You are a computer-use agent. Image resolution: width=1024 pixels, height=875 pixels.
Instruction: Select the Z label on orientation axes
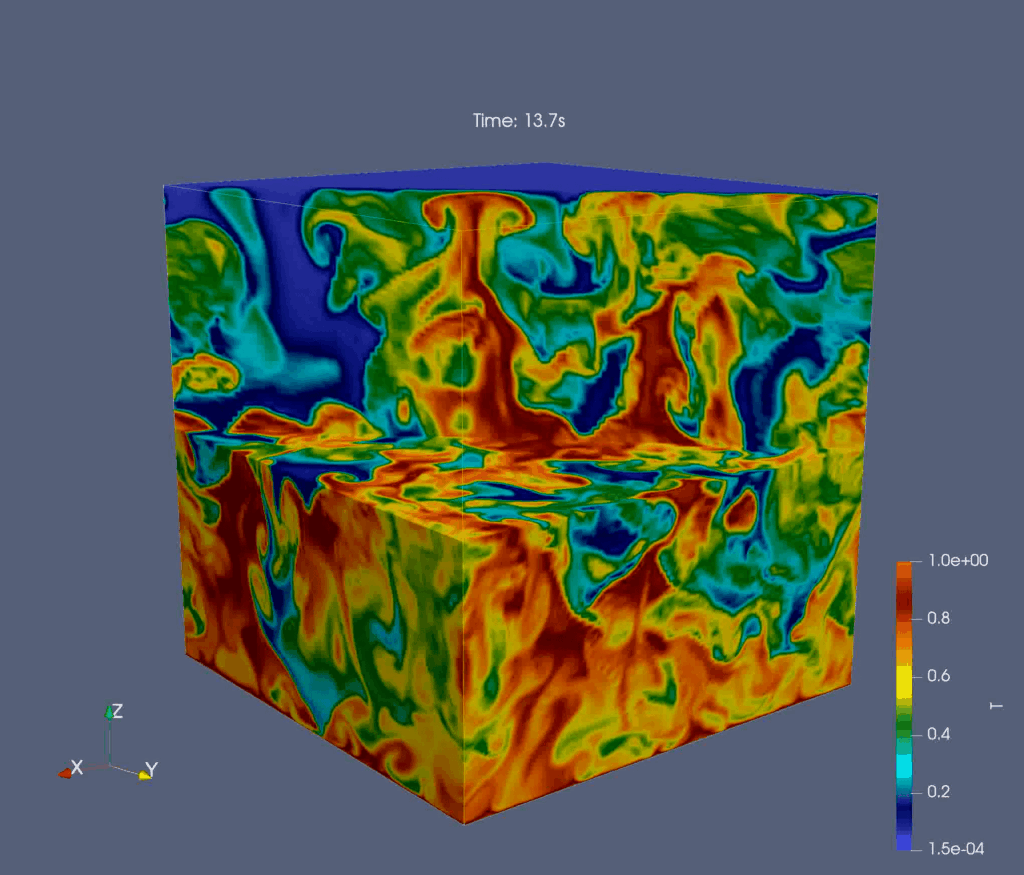118,711
